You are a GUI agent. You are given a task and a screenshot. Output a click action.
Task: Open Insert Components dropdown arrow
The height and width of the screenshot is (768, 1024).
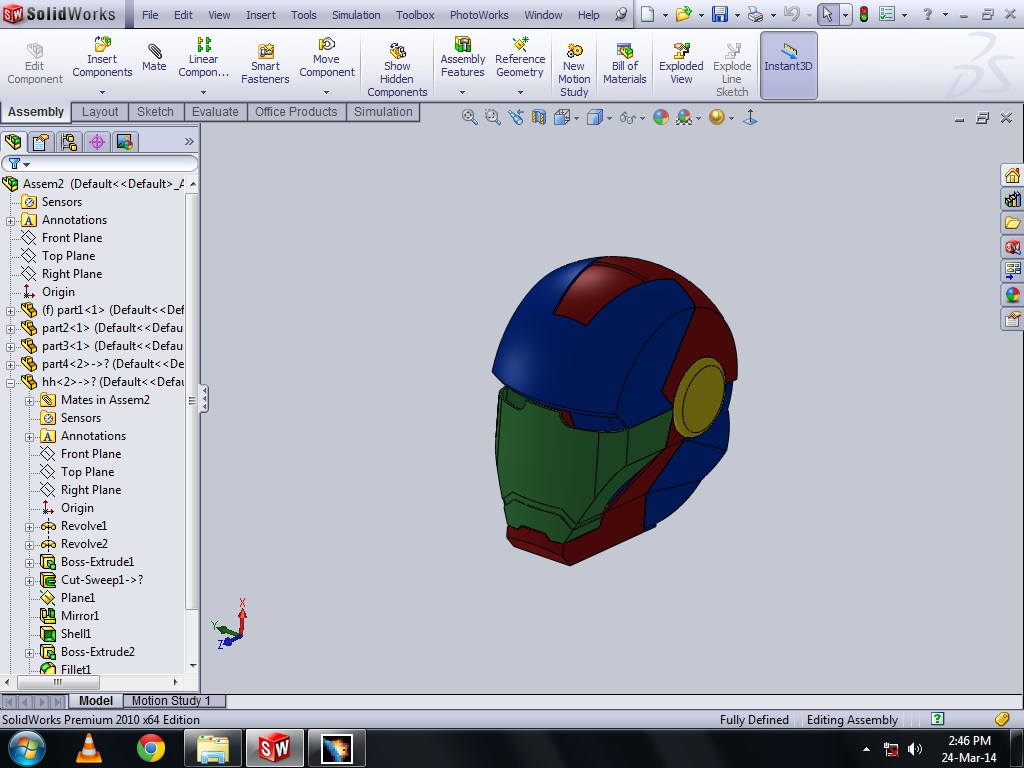[102, 93]
